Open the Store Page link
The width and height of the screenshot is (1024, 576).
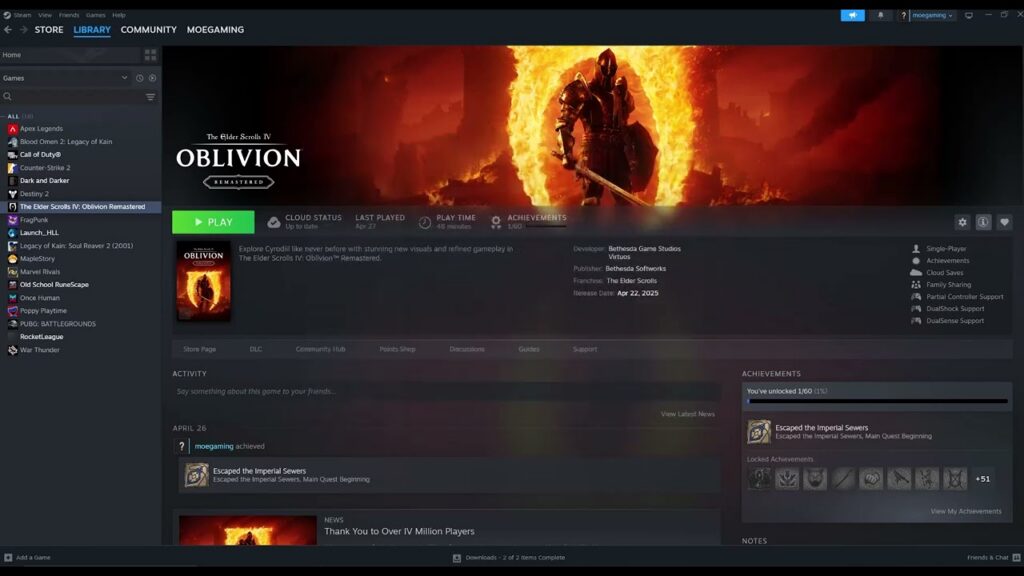coord(200,349)
